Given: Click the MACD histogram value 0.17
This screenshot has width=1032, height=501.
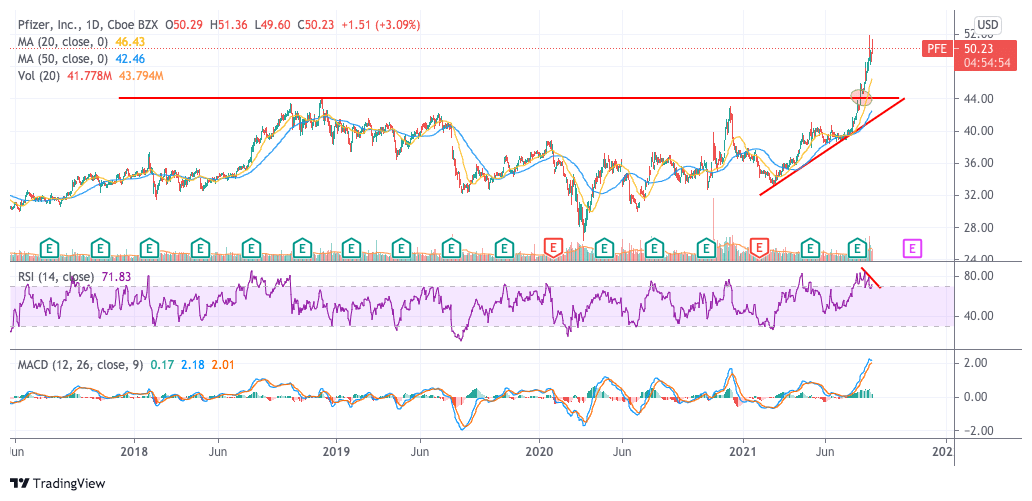Looking at the screenshot, I should tap(161, 364).
